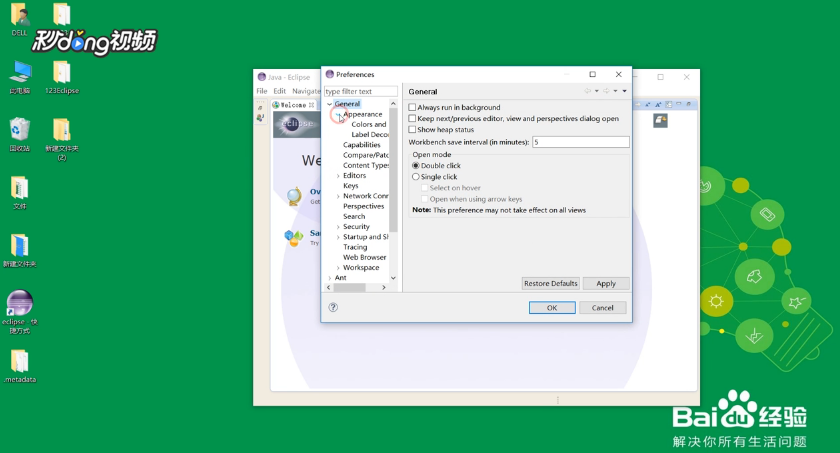Toggle Keep next/previous editor dialog open checkbox

click(x=412, y=118)
